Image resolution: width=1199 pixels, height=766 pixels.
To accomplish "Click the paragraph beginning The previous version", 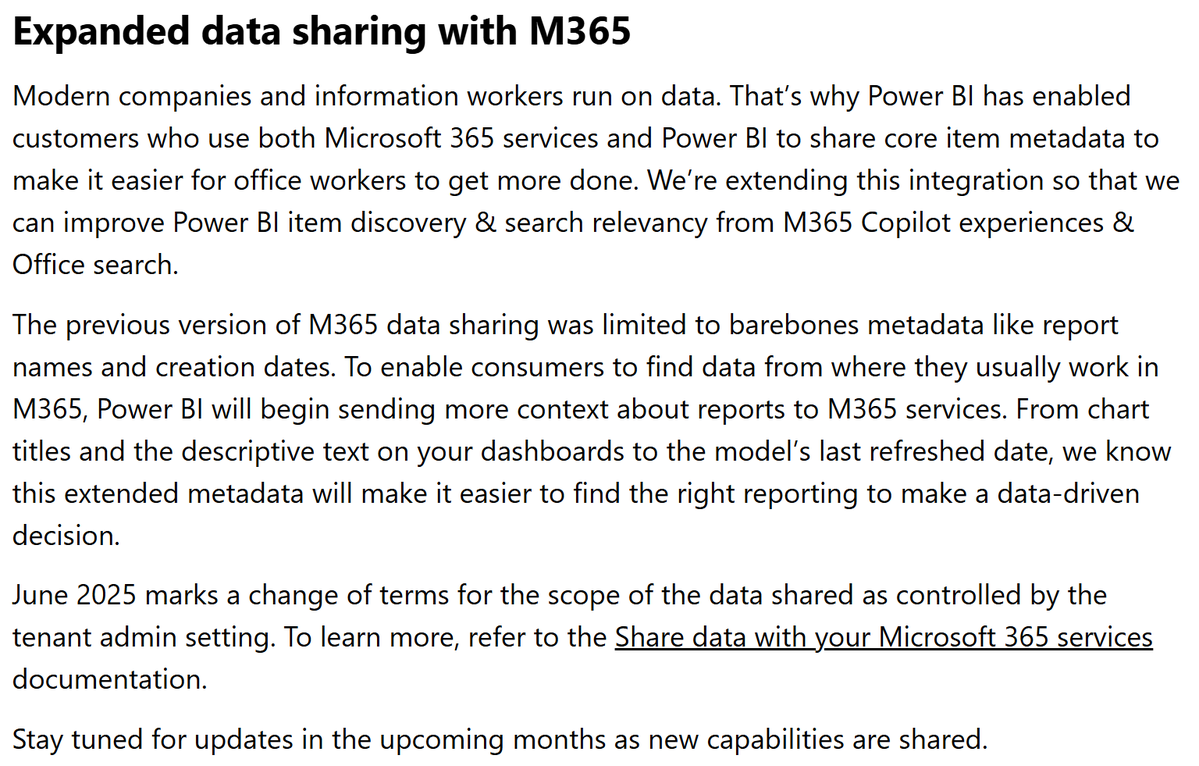I will pos(591,430).
